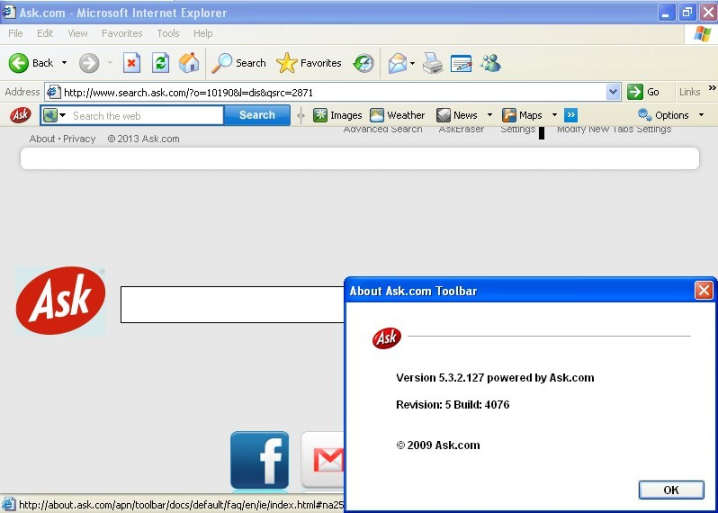Open the View menu

[x=77, y=33]
